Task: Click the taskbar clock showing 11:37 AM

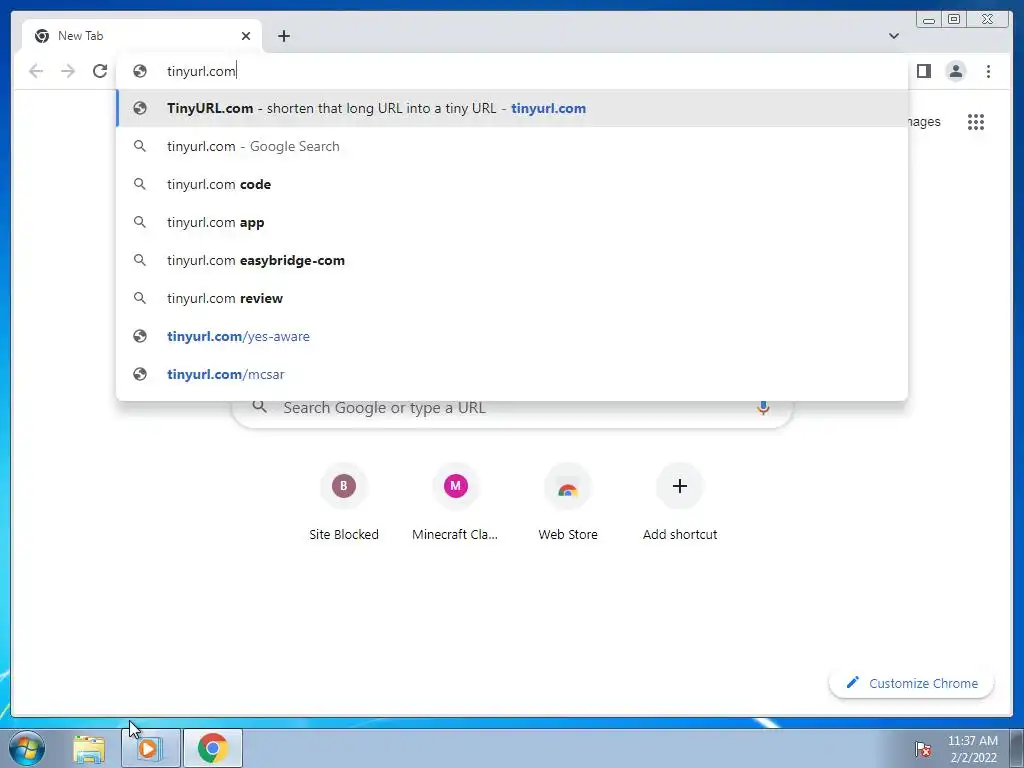Action: (x=972, y=749)
